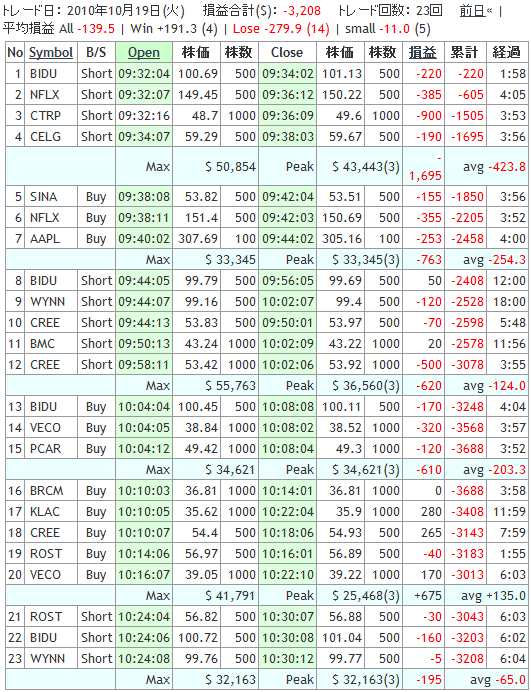Click the +675 subtotal value
The height and width of the screenshot is (692, 531).
[428, 596]
